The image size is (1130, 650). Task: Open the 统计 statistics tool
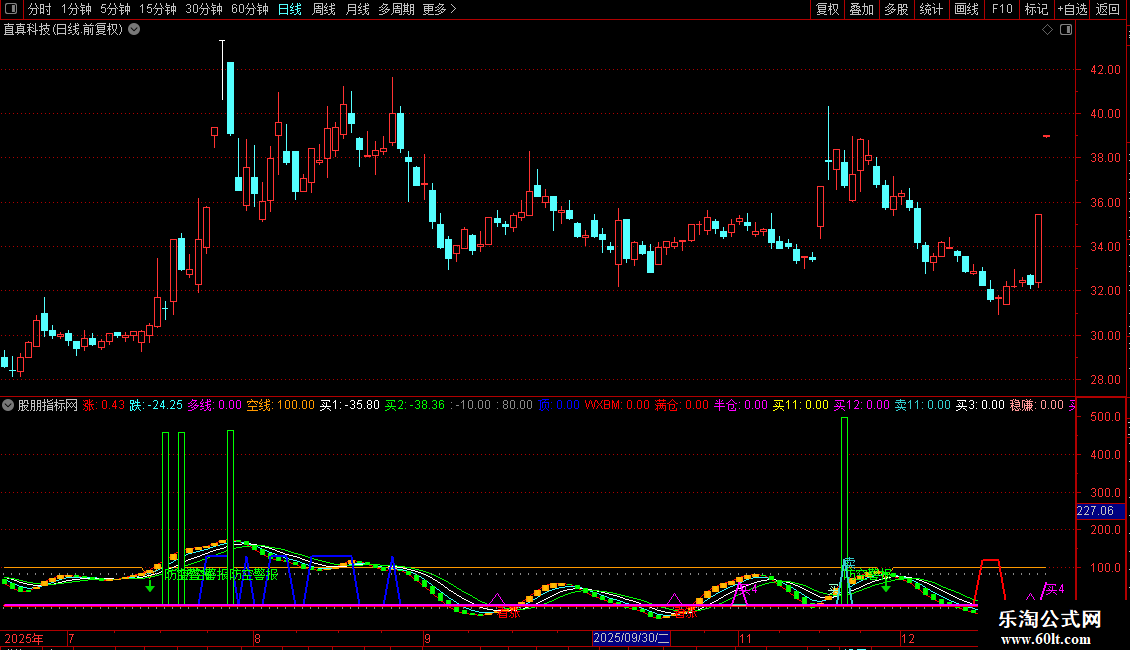[x=931, y=9]
